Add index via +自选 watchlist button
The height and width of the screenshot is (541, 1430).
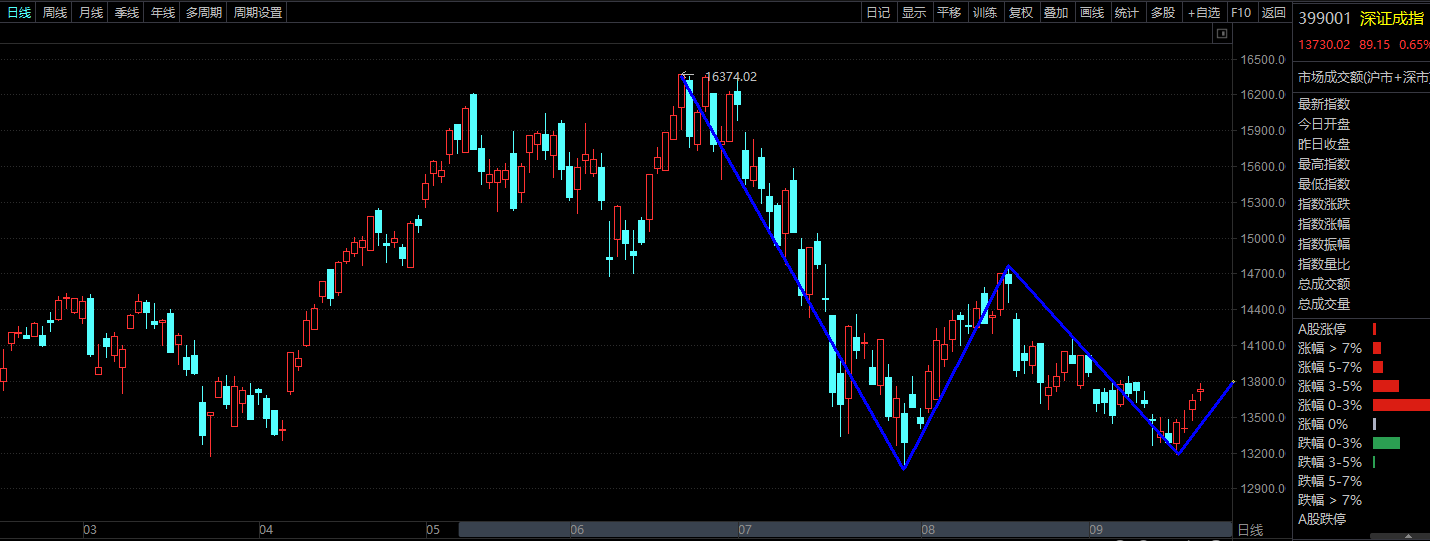coord(1204,12)
